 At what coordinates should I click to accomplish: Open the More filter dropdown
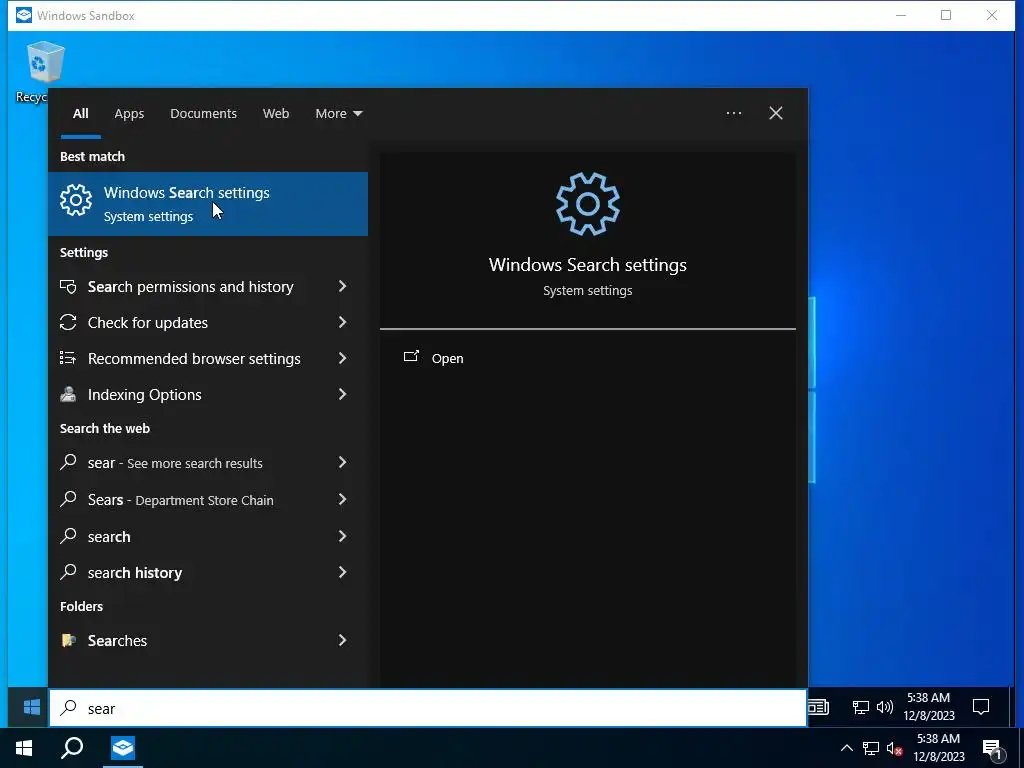pyautogui.click(x=338, y=113)
